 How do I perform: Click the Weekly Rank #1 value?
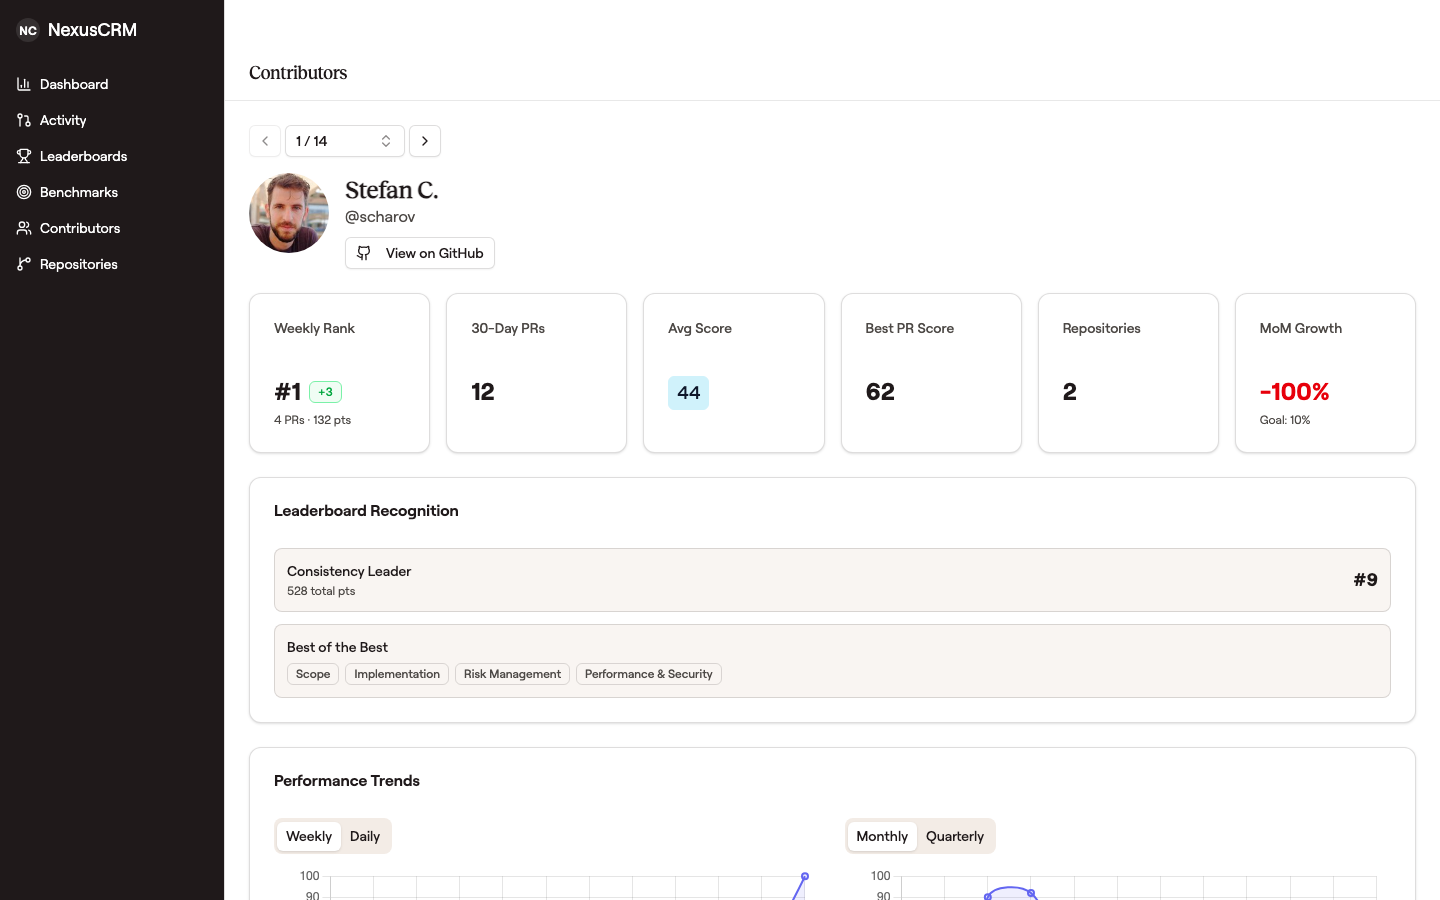[288, 392]
